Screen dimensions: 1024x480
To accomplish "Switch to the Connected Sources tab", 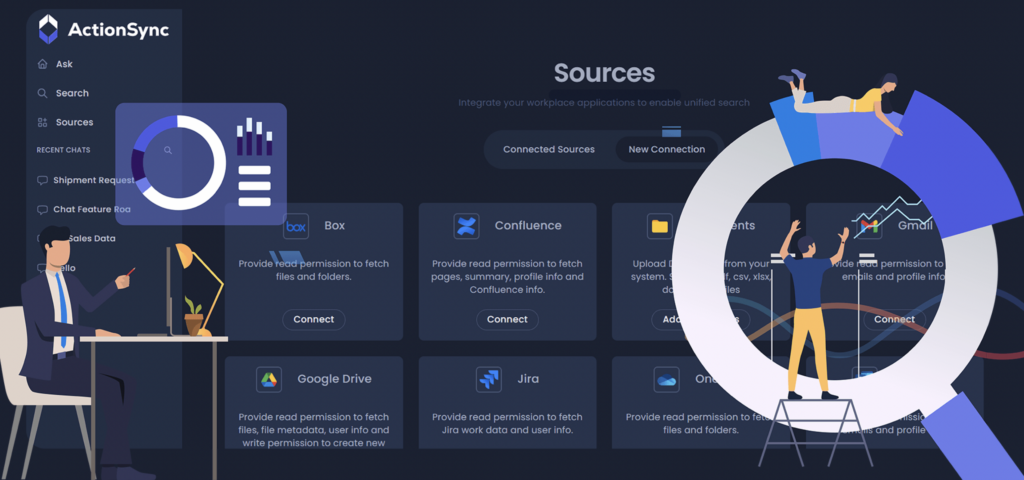I will coord(548,149).
